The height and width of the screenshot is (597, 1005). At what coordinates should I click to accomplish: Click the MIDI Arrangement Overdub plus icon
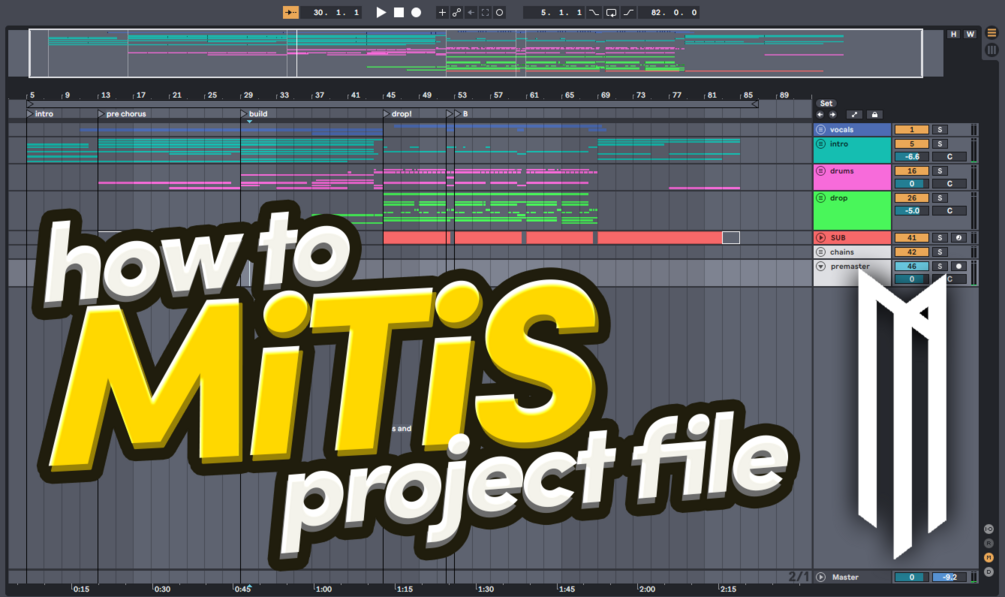click(442, 12)
